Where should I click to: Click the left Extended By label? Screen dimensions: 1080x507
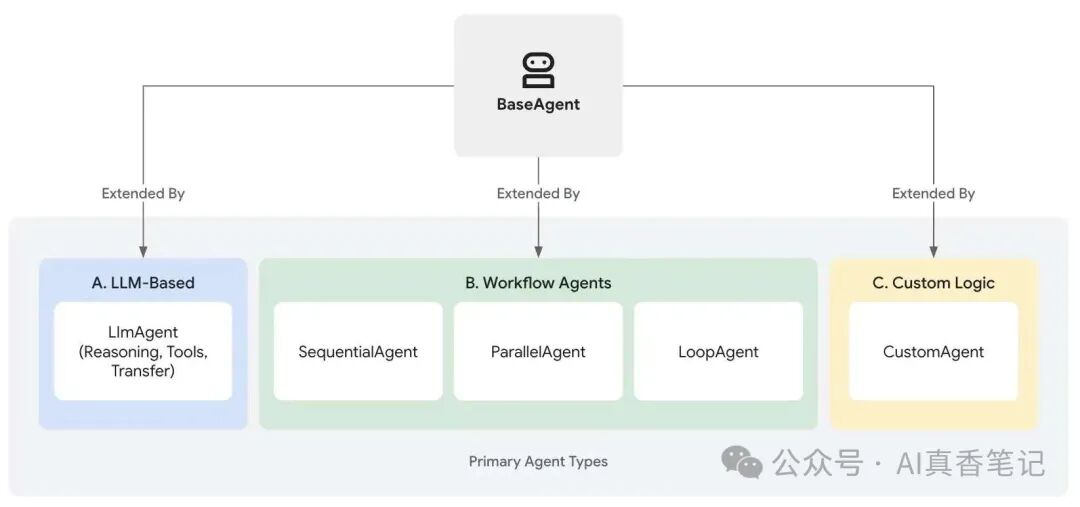click(143, 194)
